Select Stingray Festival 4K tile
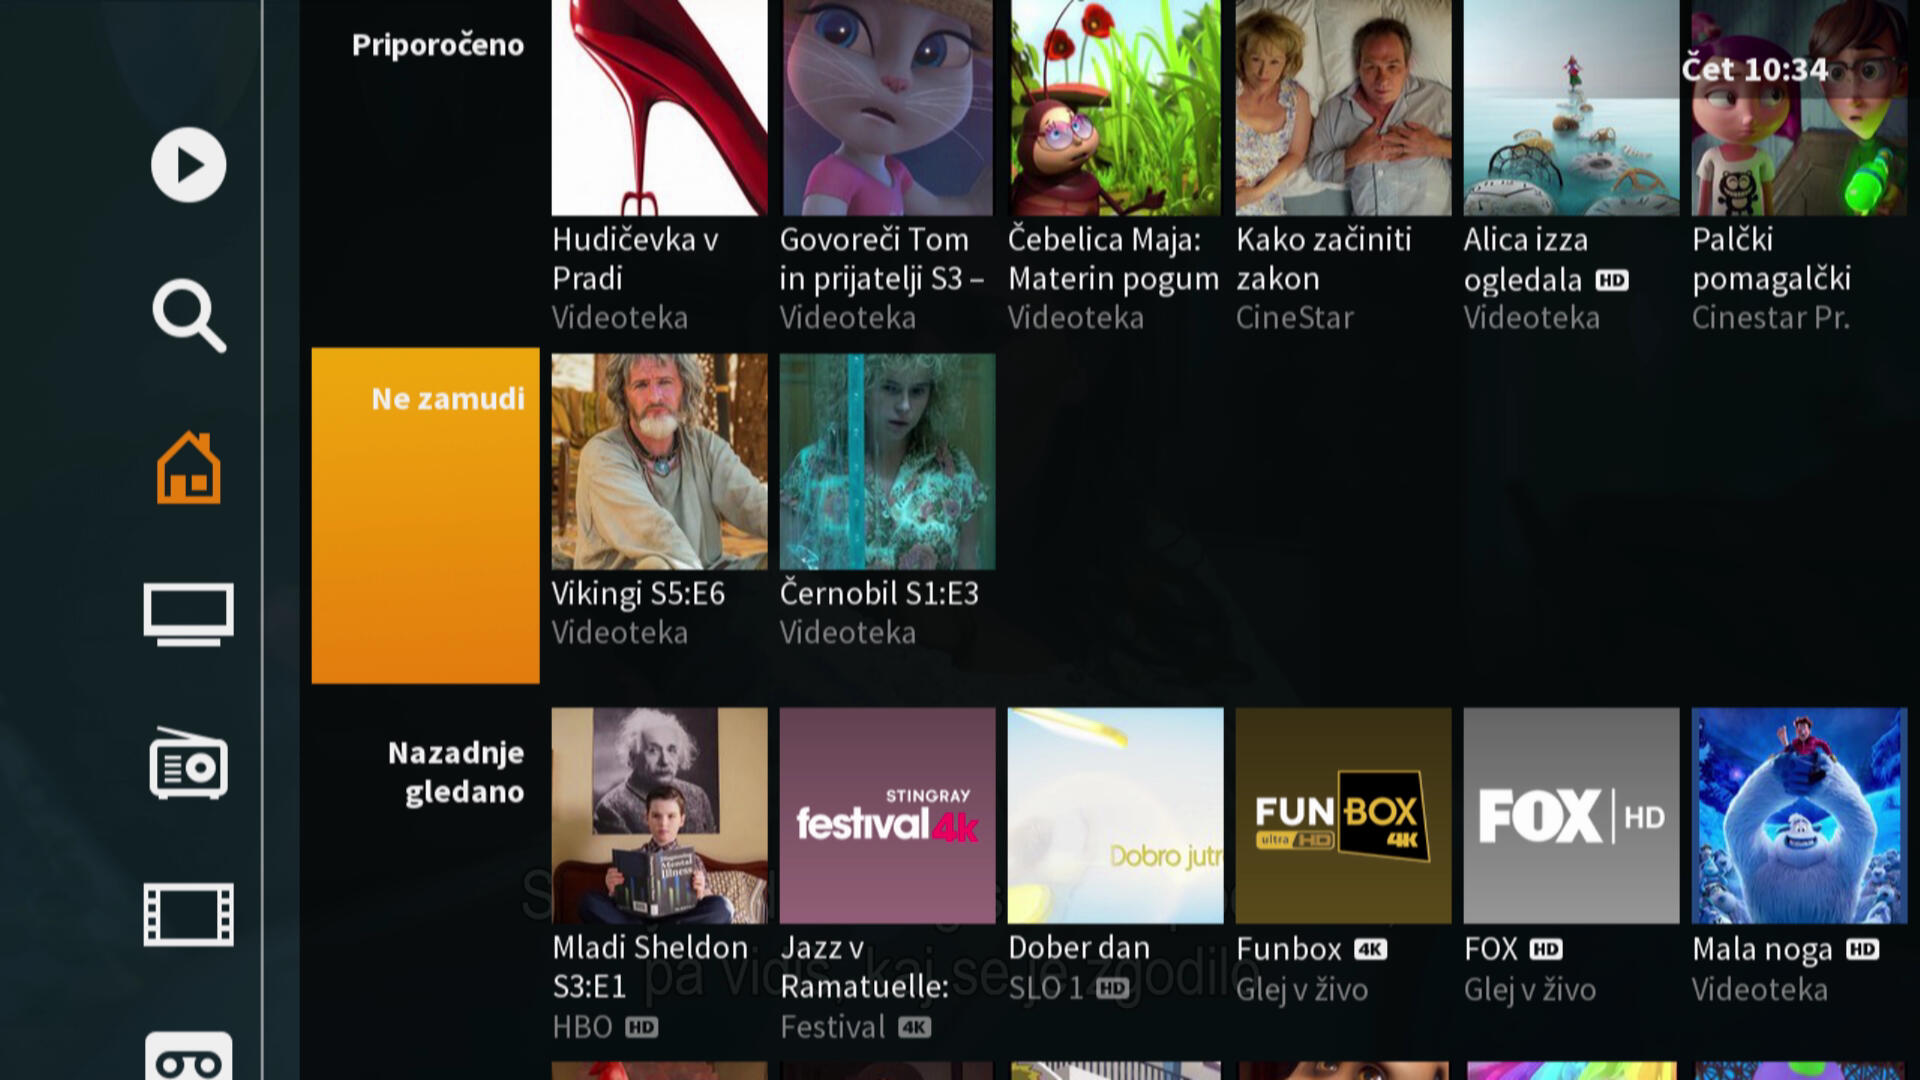 (x=887, y=816)
